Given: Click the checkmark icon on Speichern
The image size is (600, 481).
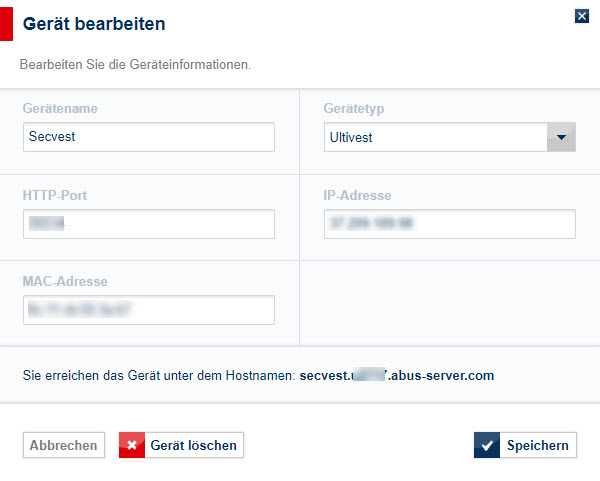Looking at the screenshot, I should [487, 445].
